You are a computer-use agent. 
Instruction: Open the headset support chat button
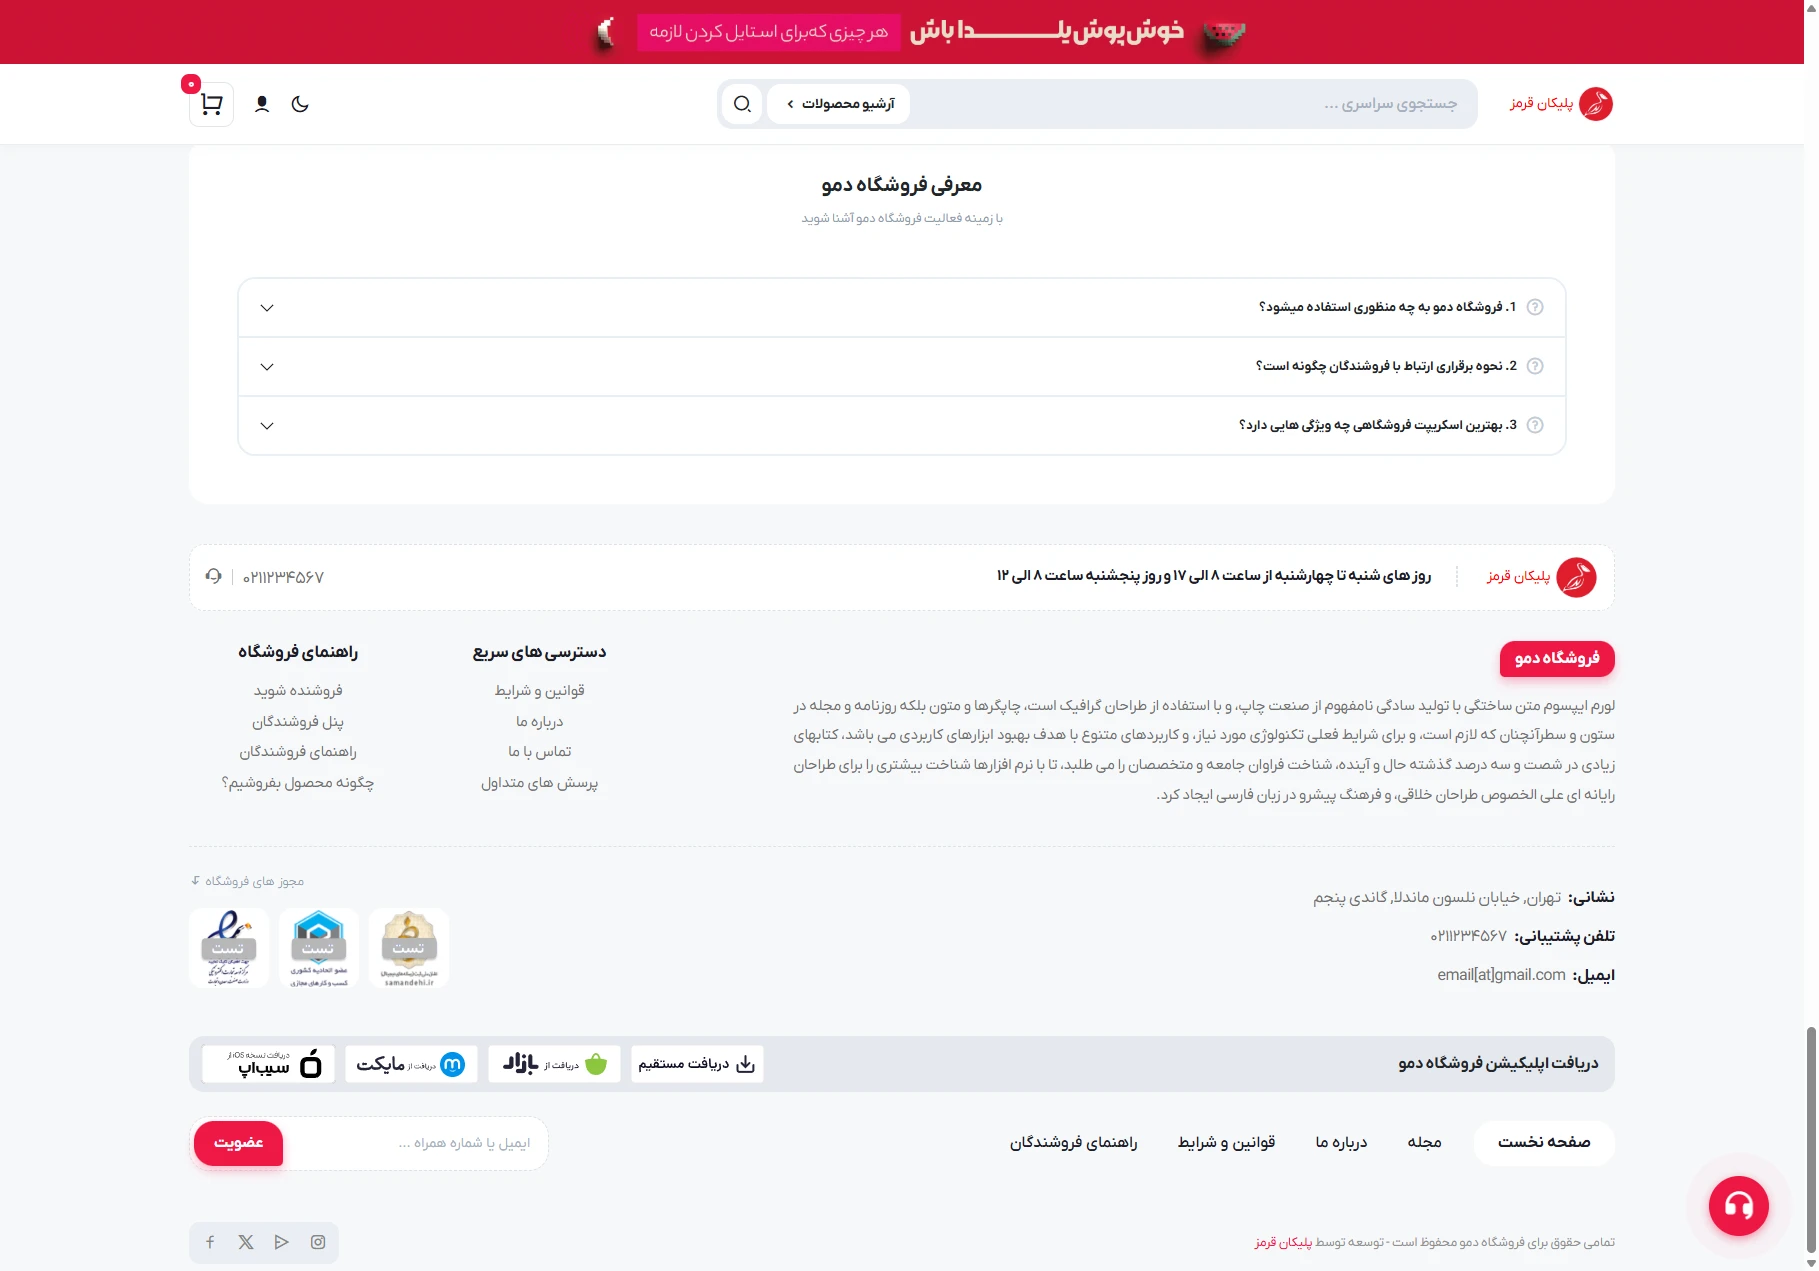[1738, 1206]
